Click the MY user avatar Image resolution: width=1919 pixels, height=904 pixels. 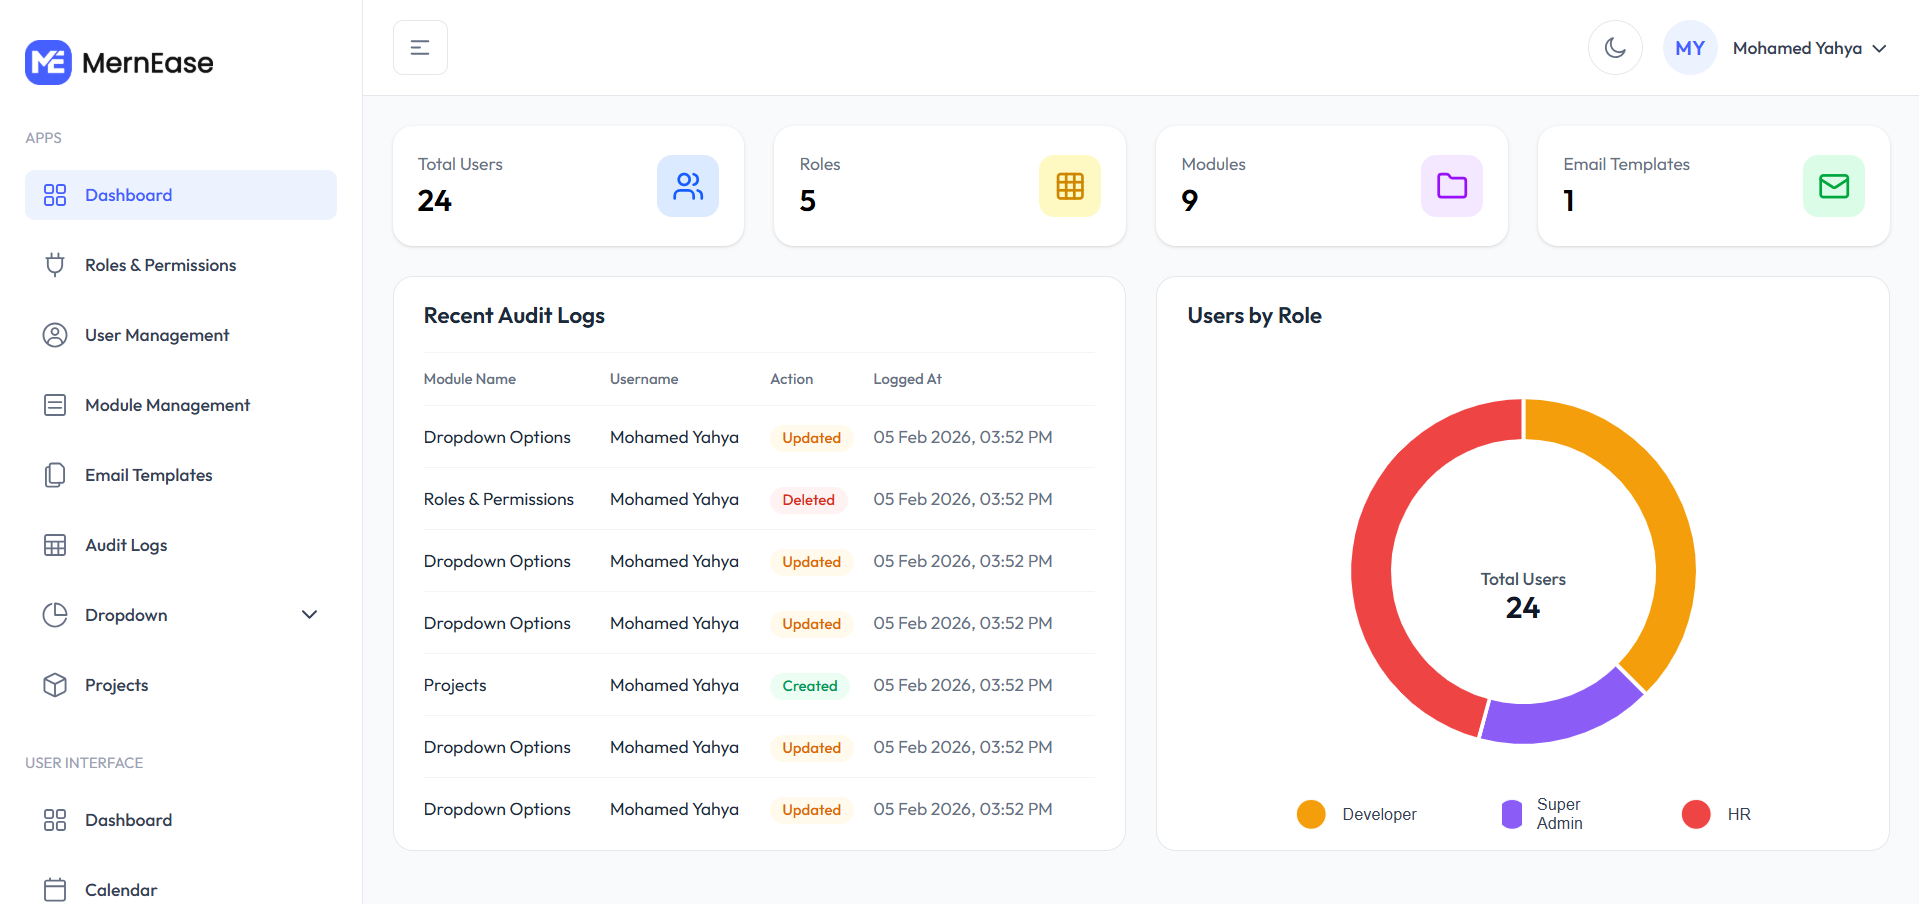pyautogui.click(x=1689, y=48)
